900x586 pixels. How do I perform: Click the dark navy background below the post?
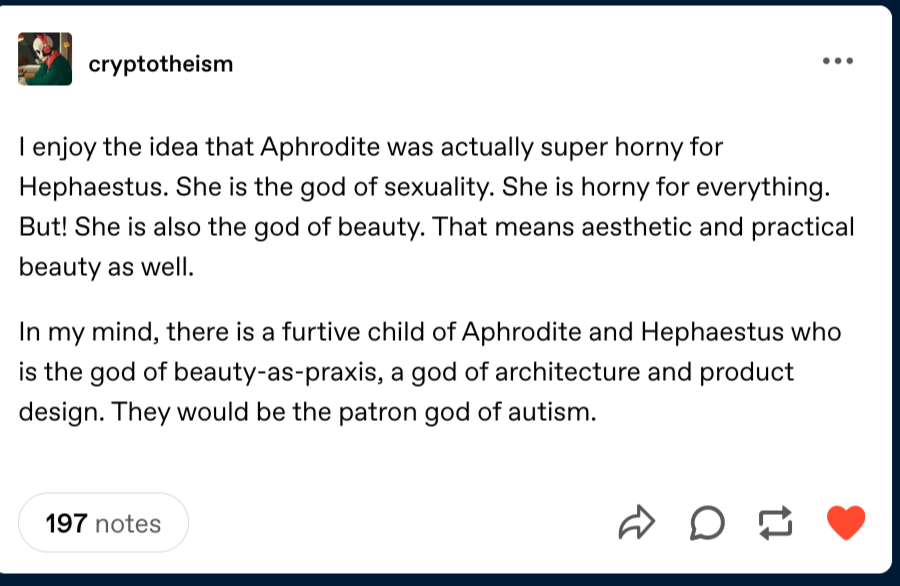[450, 580]
